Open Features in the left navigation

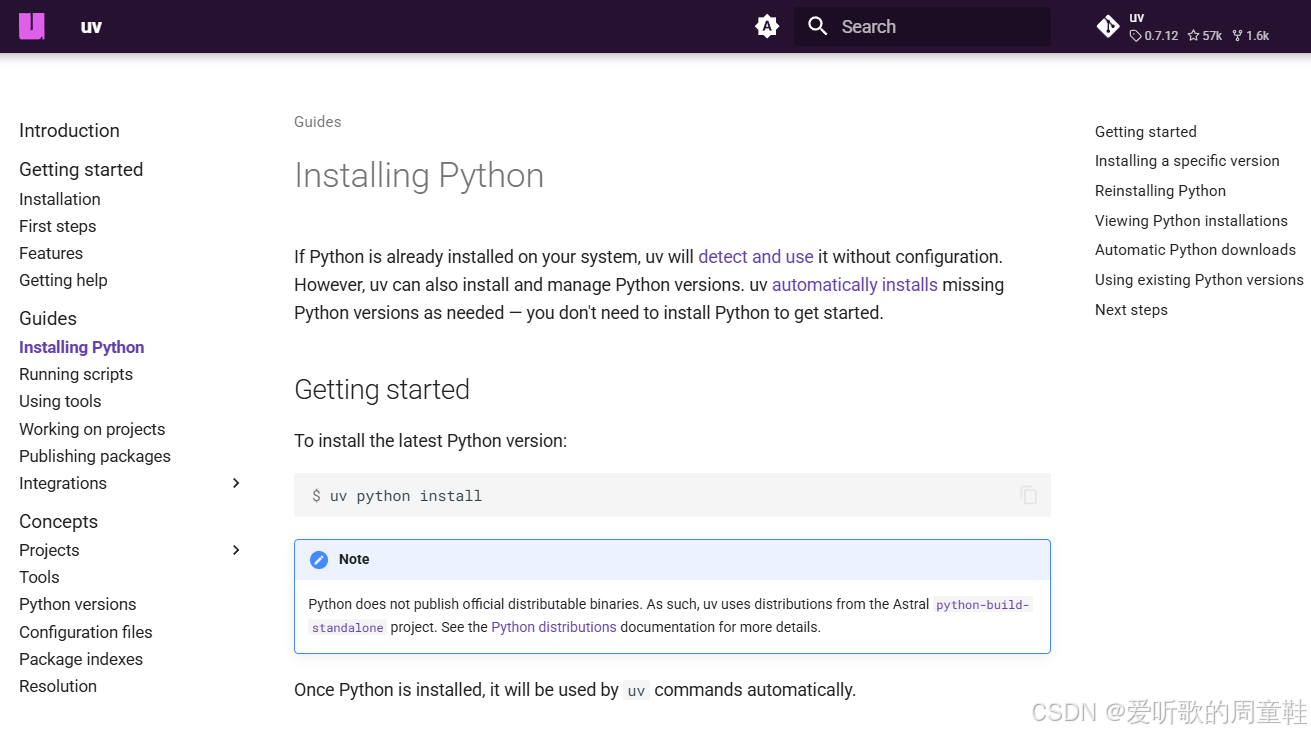[x=51, y=253]
